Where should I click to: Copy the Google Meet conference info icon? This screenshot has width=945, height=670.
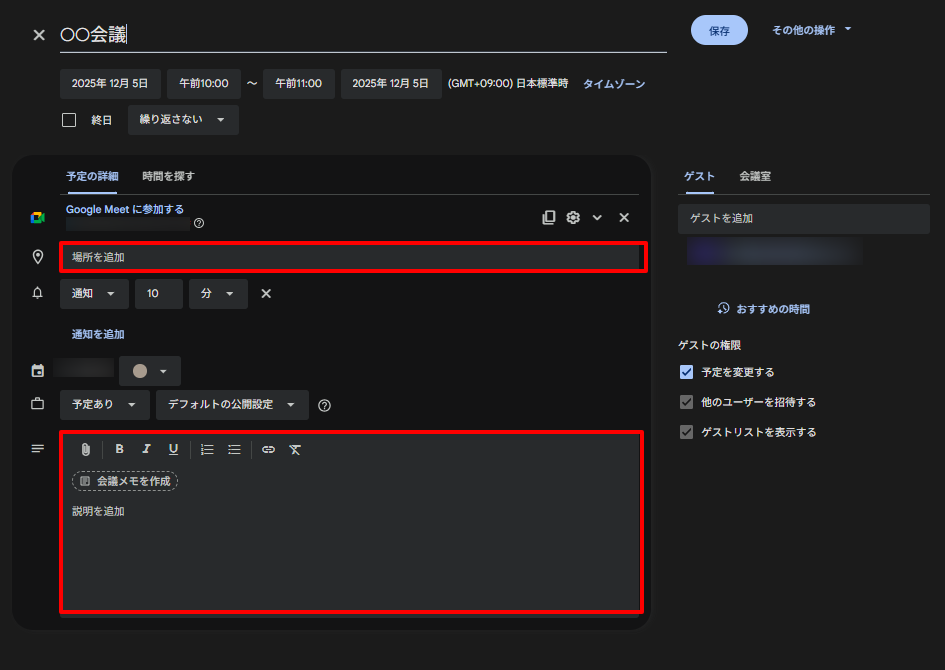(548, 217)
